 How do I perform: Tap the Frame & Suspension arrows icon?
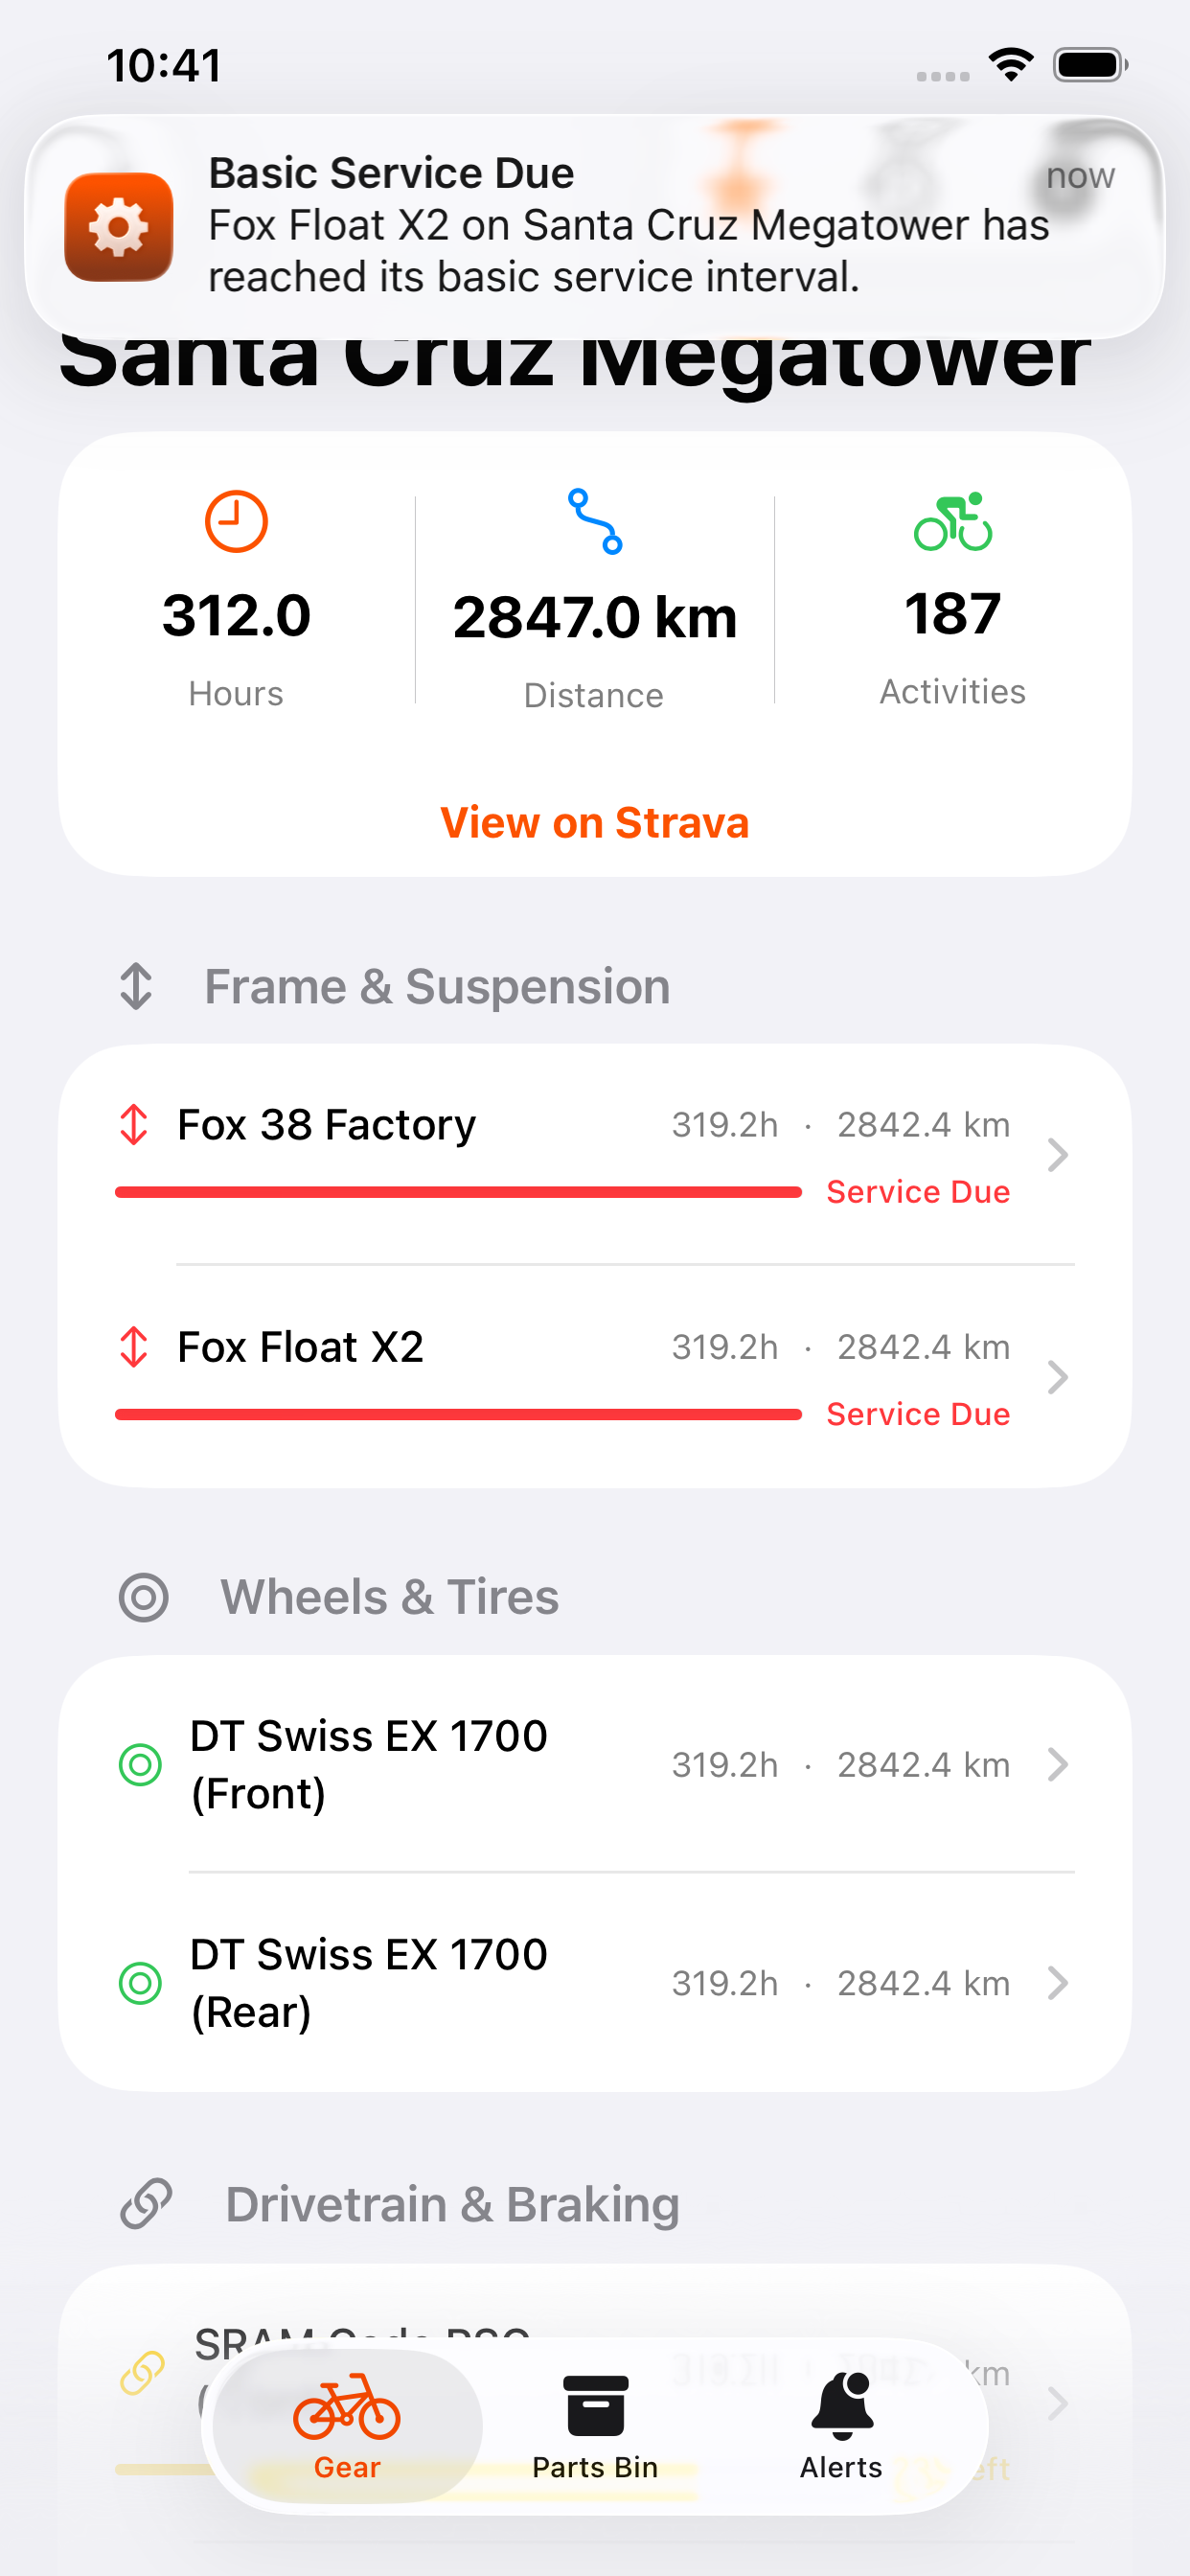136,986
